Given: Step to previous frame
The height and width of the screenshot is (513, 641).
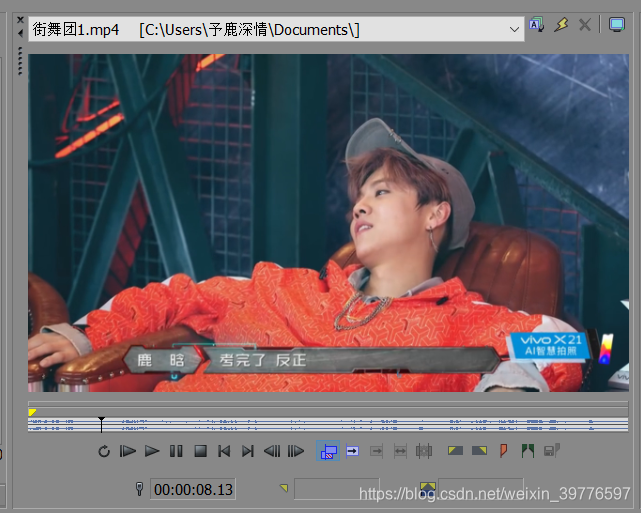Looking at the screenshot, I should click(x=272, y=451).
